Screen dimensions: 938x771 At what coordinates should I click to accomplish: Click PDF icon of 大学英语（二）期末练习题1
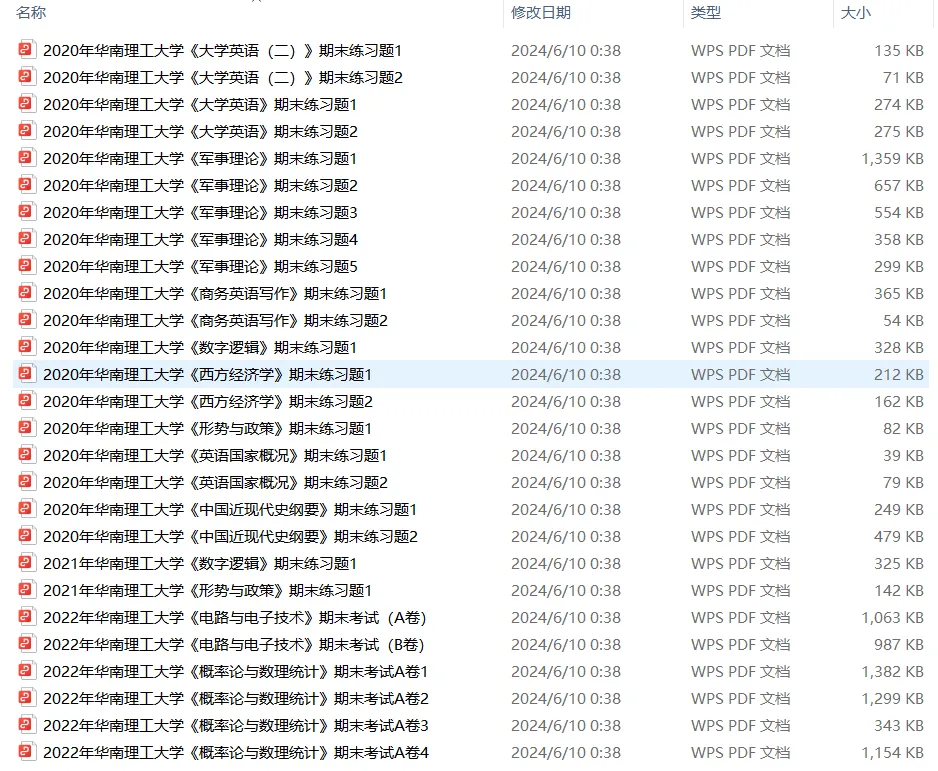(26, 49)
